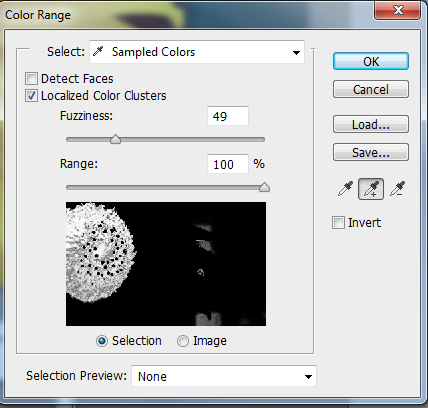Click the Cancel button
The width and height of the screenshot is (428, 408).
tap(371, 89)
